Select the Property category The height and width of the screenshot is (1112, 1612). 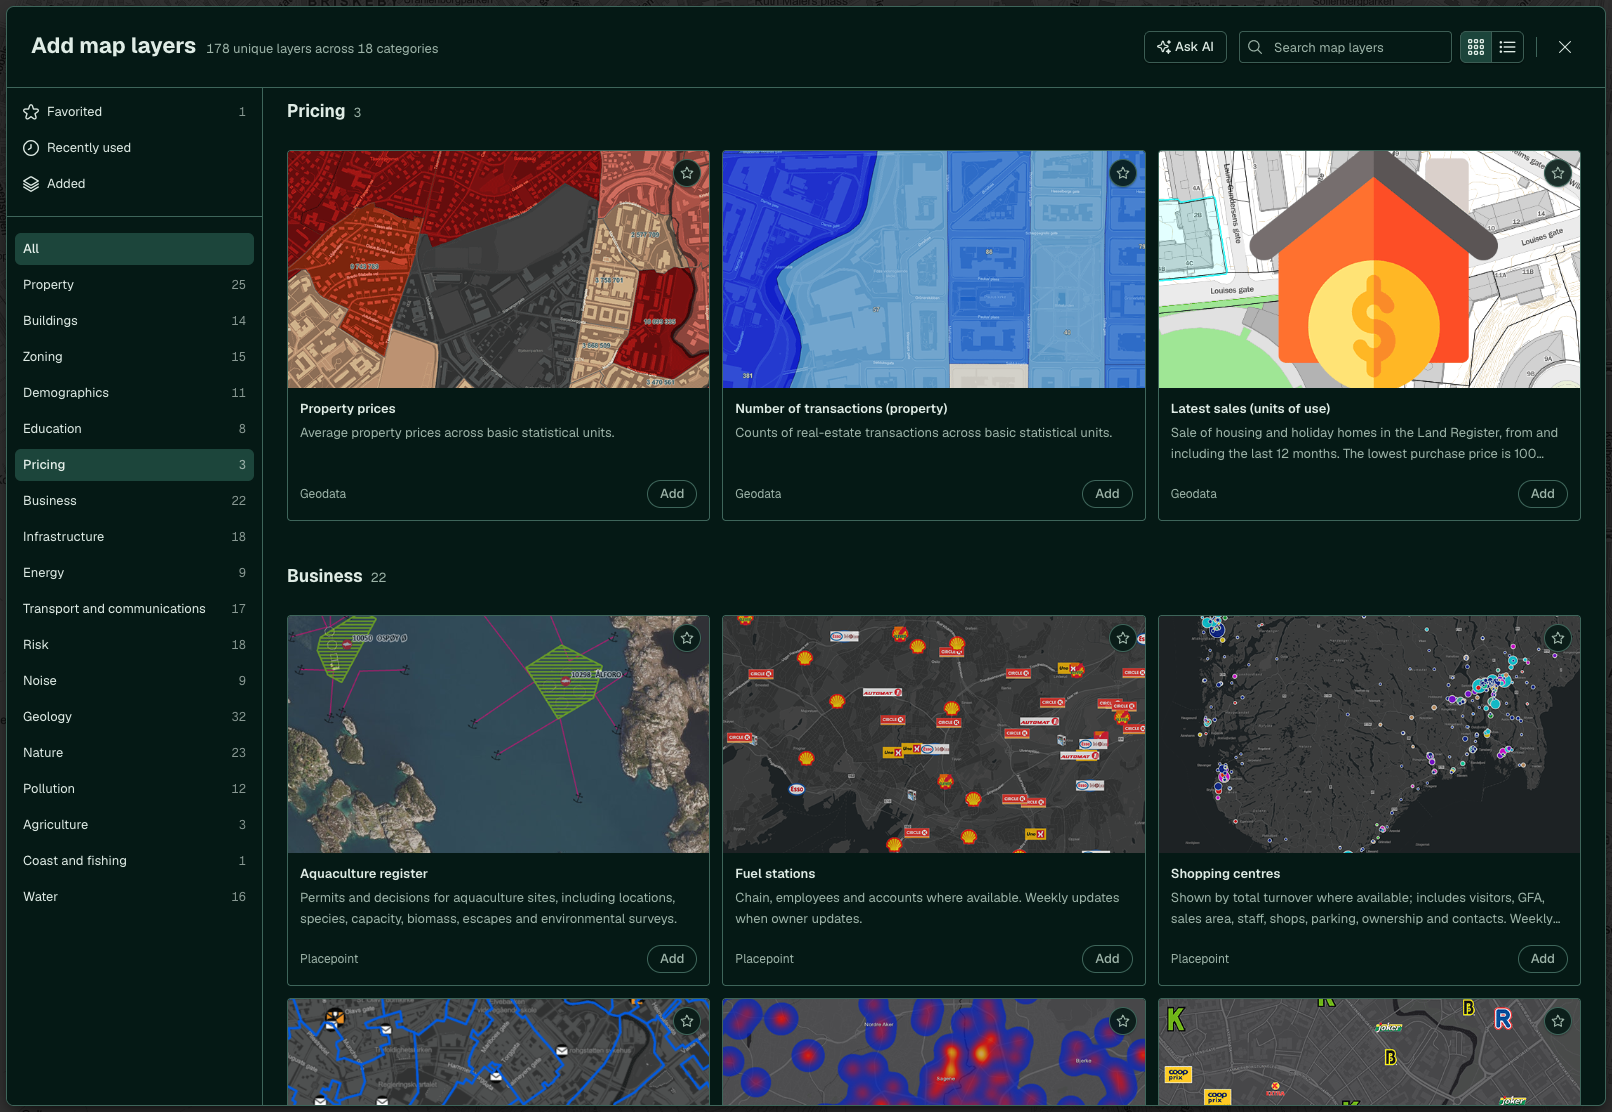[134, 285]
